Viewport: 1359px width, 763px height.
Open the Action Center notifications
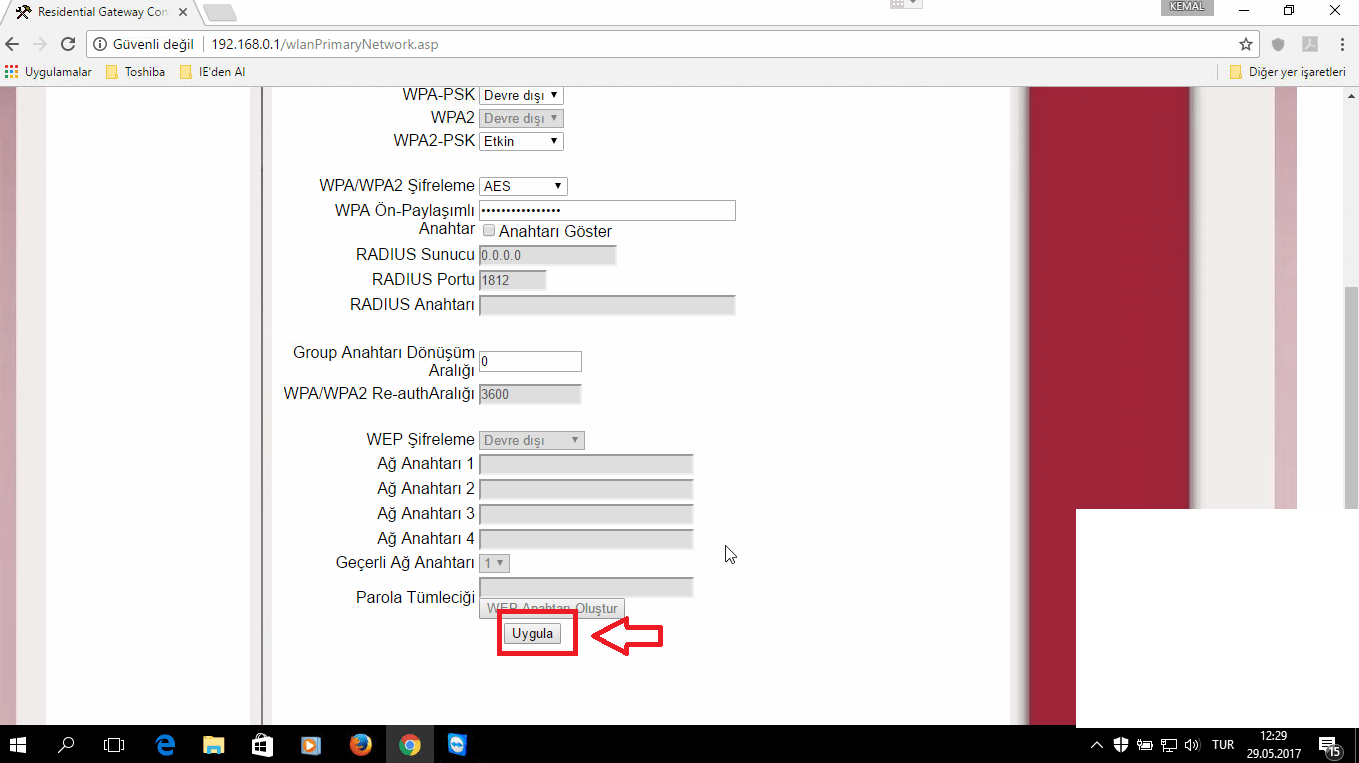tap(1329, 745)
